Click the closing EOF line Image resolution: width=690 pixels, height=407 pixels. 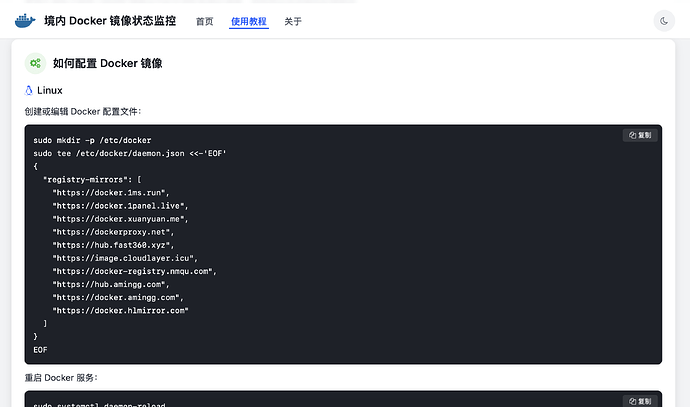point(40,350)
